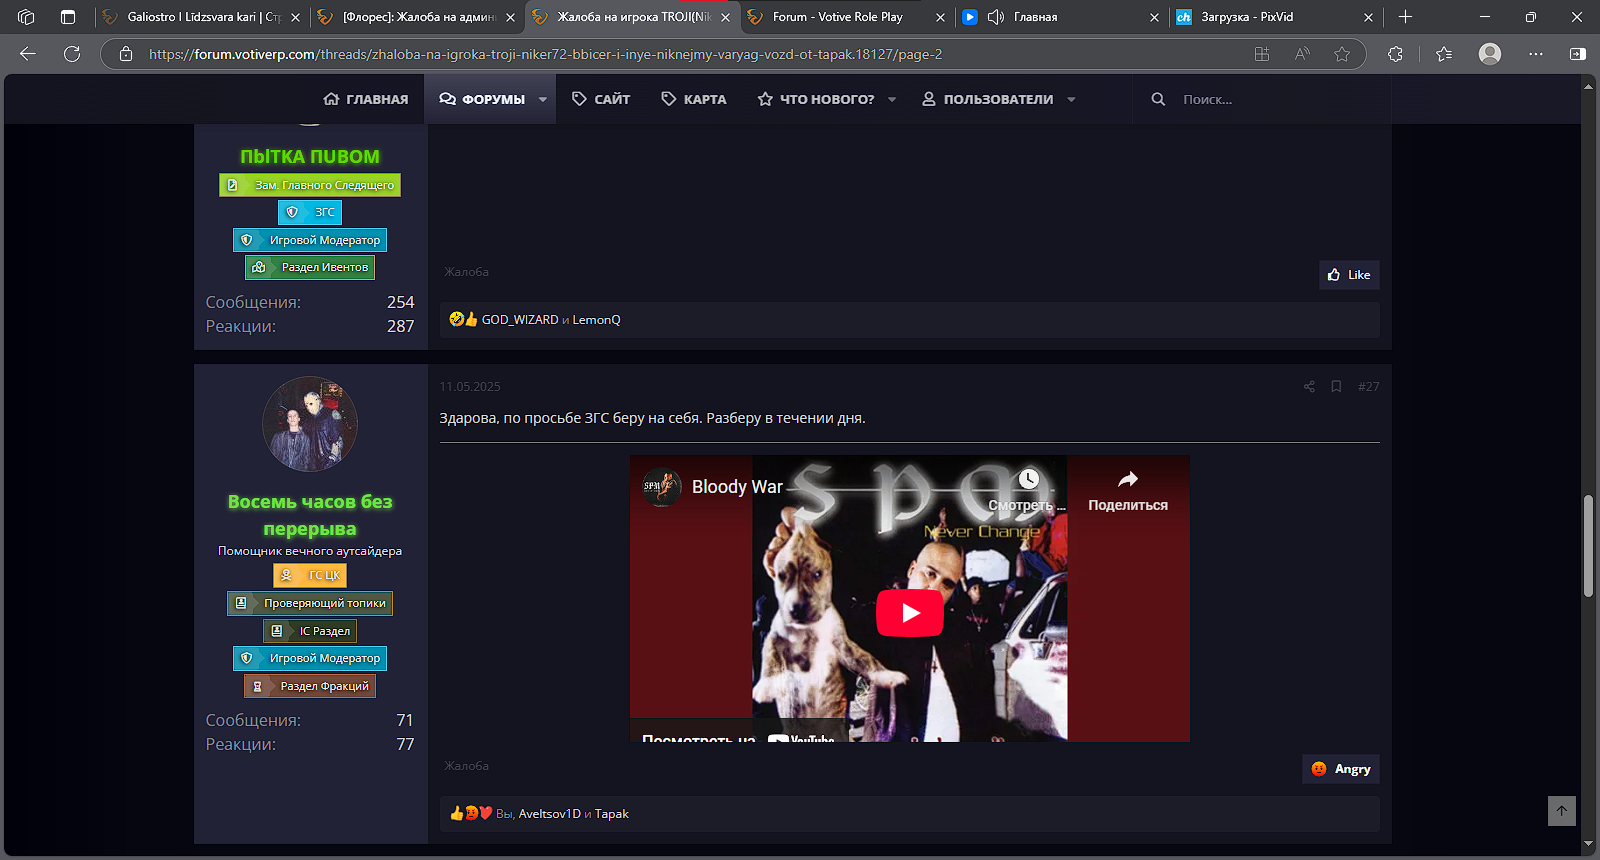Click the user avatar in post #27

tap(310, 424)
